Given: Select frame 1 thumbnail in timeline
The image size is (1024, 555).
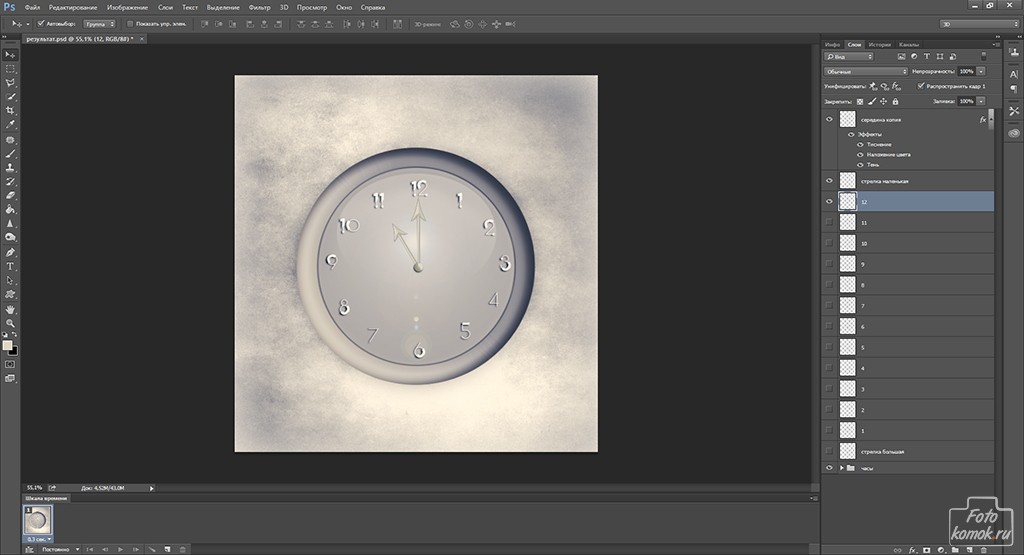Looking at the screenshot, I should 37,520.
